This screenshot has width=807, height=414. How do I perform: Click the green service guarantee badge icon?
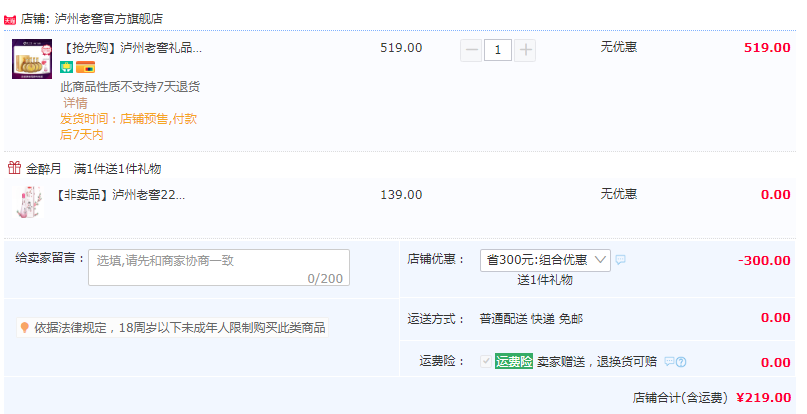click(x=66, y=67)
